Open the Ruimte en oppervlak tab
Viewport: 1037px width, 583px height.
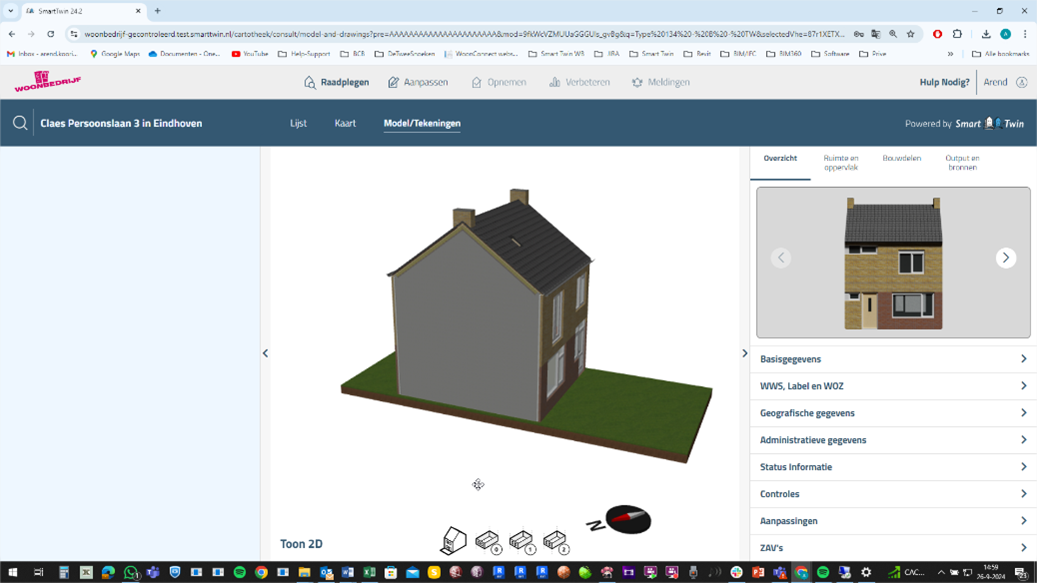coord(840,162)
